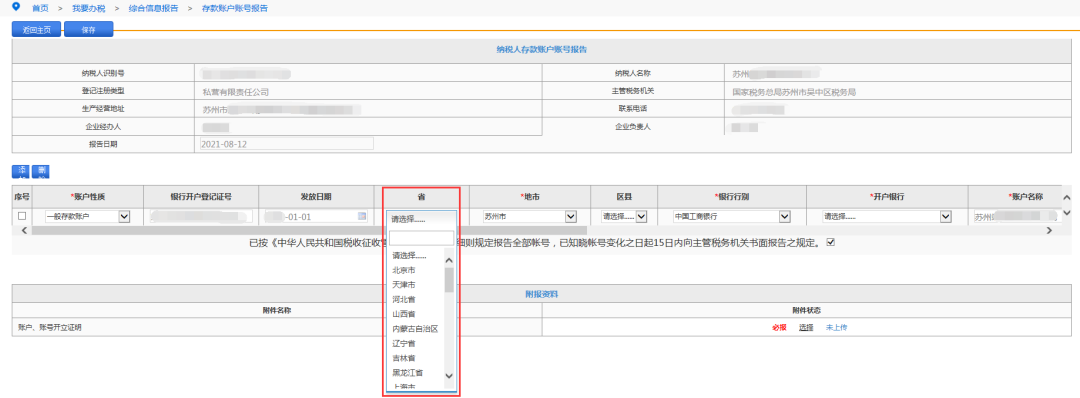Click the 返回主页 button
Image resolution: width=1080 pixels, height=398 pixels.
(x=37, y=30)
